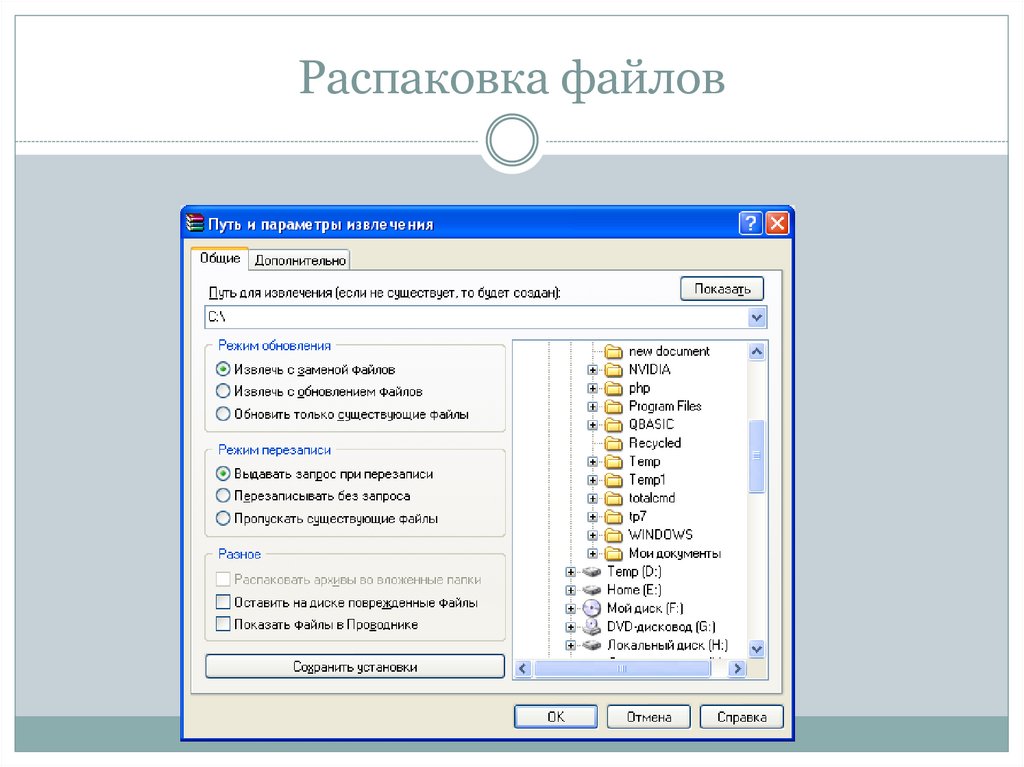Image resolution: width=1024 pixels, height=767 pixels.
Task: Expand the QBASIC folder node
Action: 592,425
